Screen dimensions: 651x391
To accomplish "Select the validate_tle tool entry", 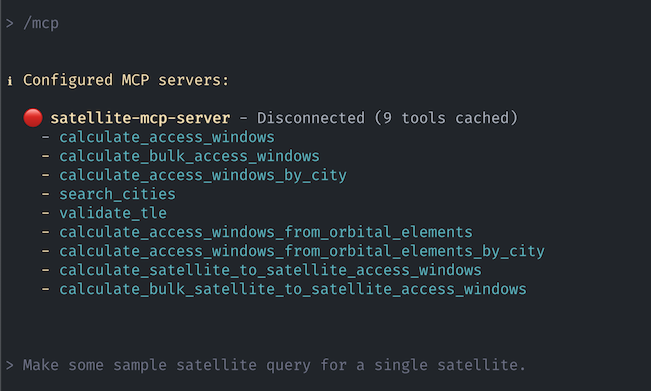I will point(113,213).
